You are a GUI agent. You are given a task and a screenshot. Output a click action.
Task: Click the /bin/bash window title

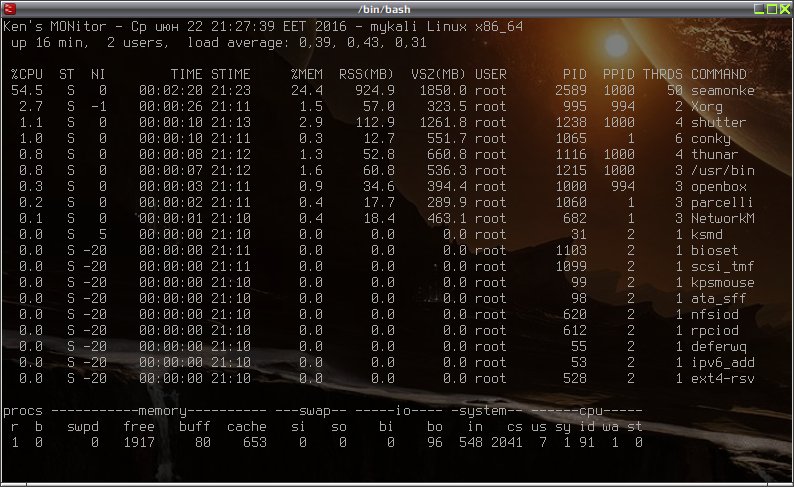click(384, 9)
